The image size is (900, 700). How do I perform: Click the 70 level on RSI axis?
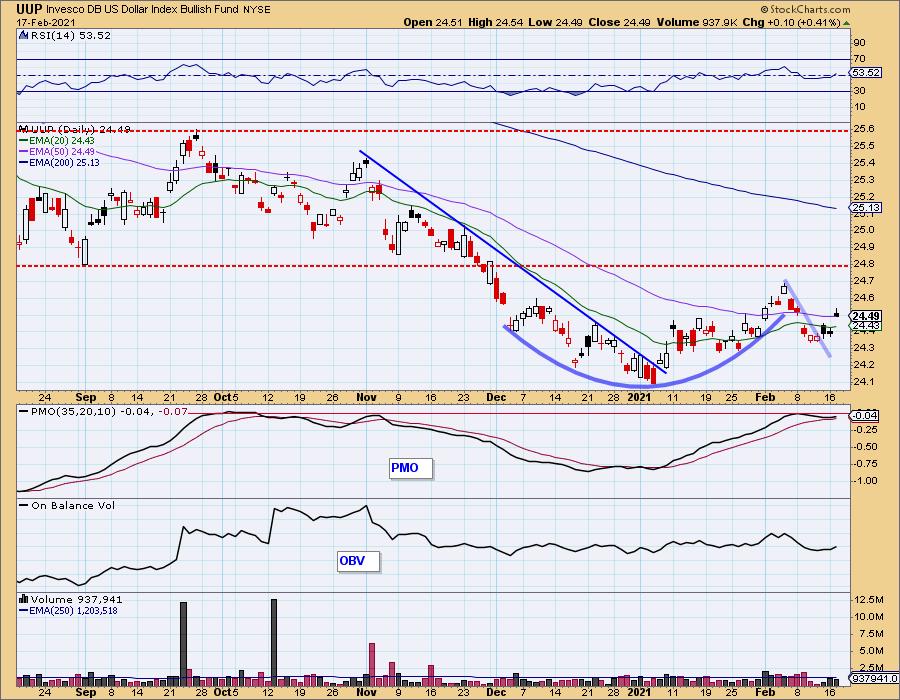pos(859,59)
